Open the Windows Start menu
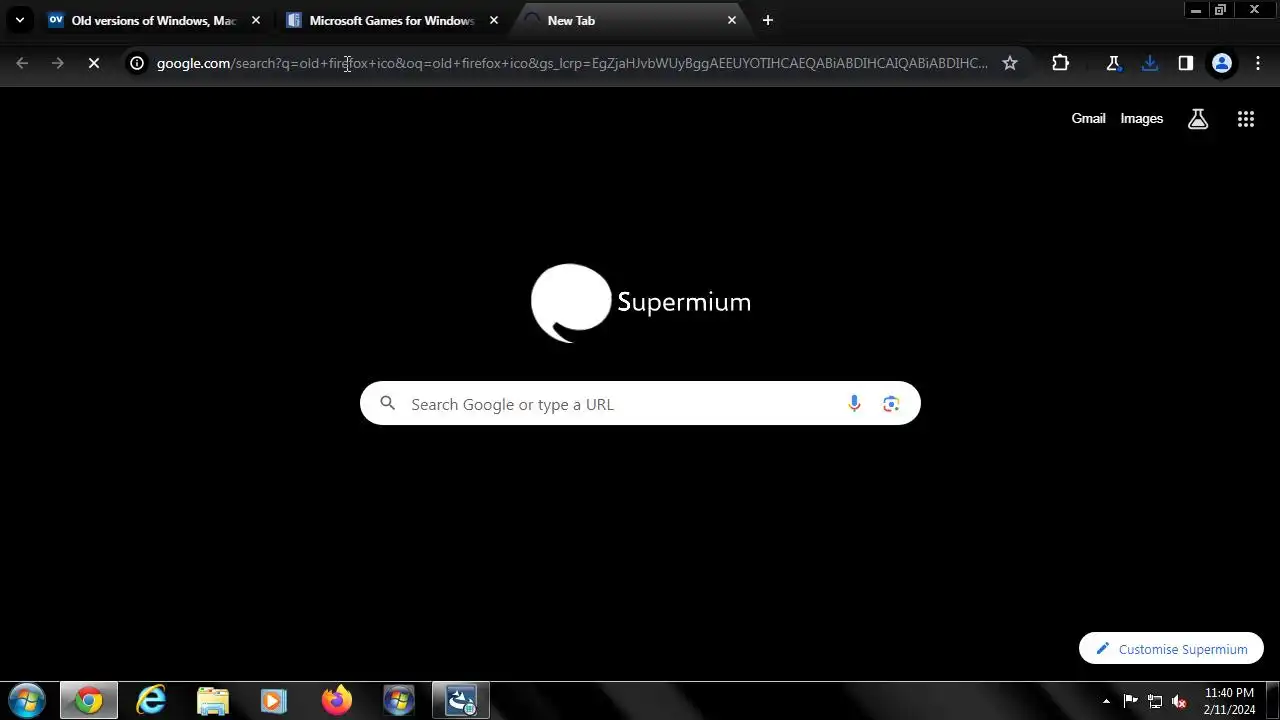The image size is (1280, 720). pos(27,701)
